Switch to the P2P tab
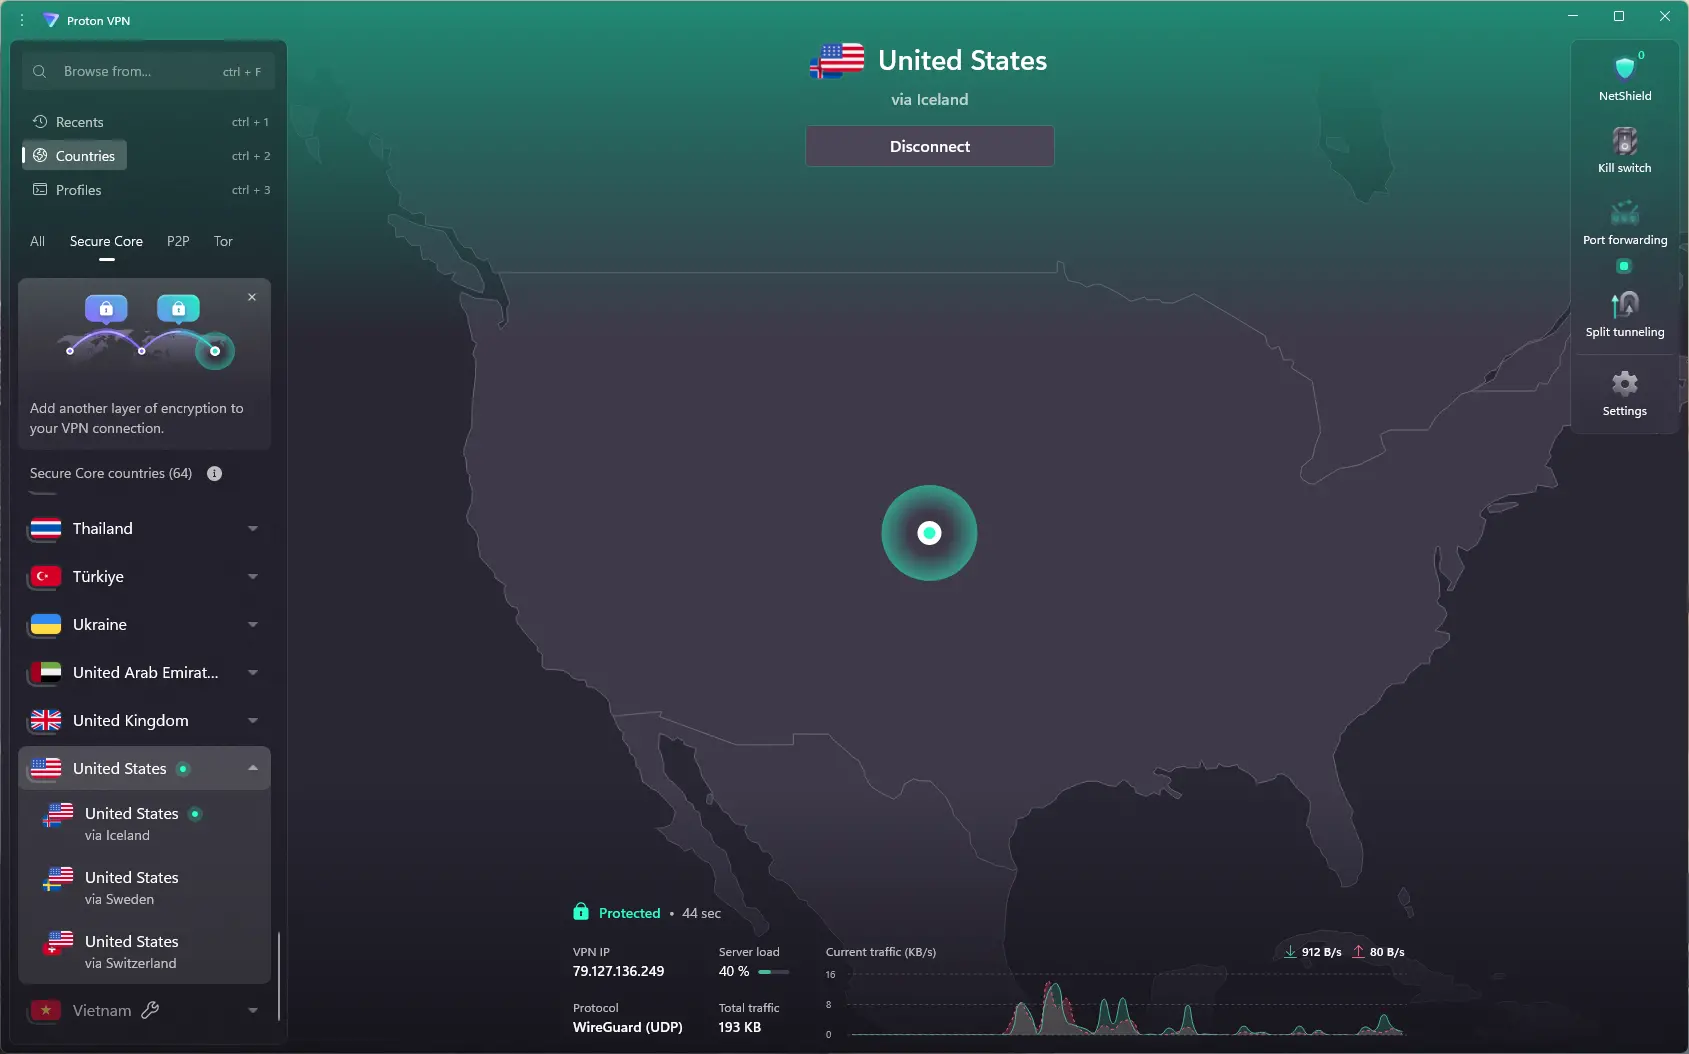Image resolution: width=1689 pixels, height=1054 pixels. (x=178, y=241)
